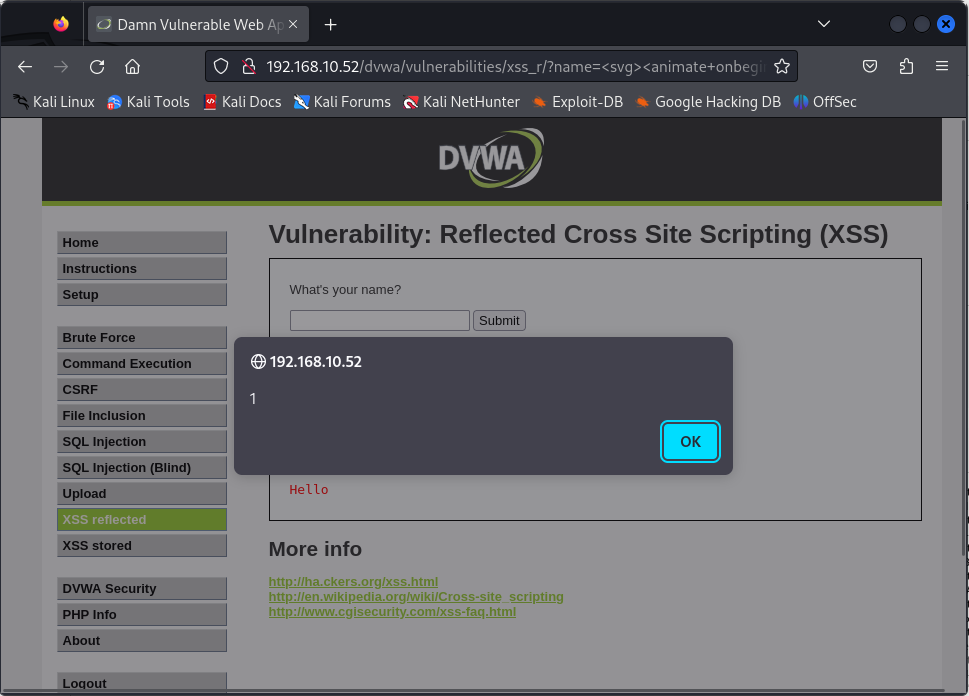Image resolution: width=969 pixels, height=696 pixels.
Task: Click the Submit button
Action: (499, 320)
